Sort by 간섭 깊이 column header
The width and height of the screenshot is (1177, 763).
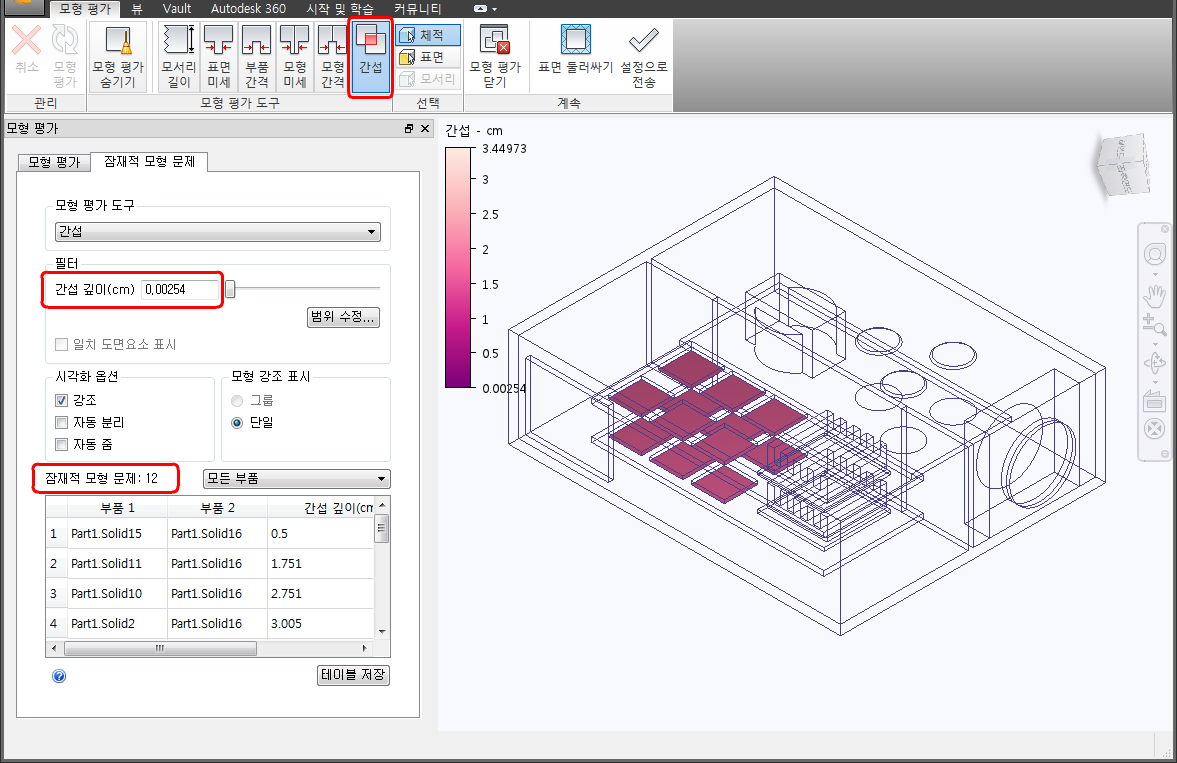tap(321, 508)
